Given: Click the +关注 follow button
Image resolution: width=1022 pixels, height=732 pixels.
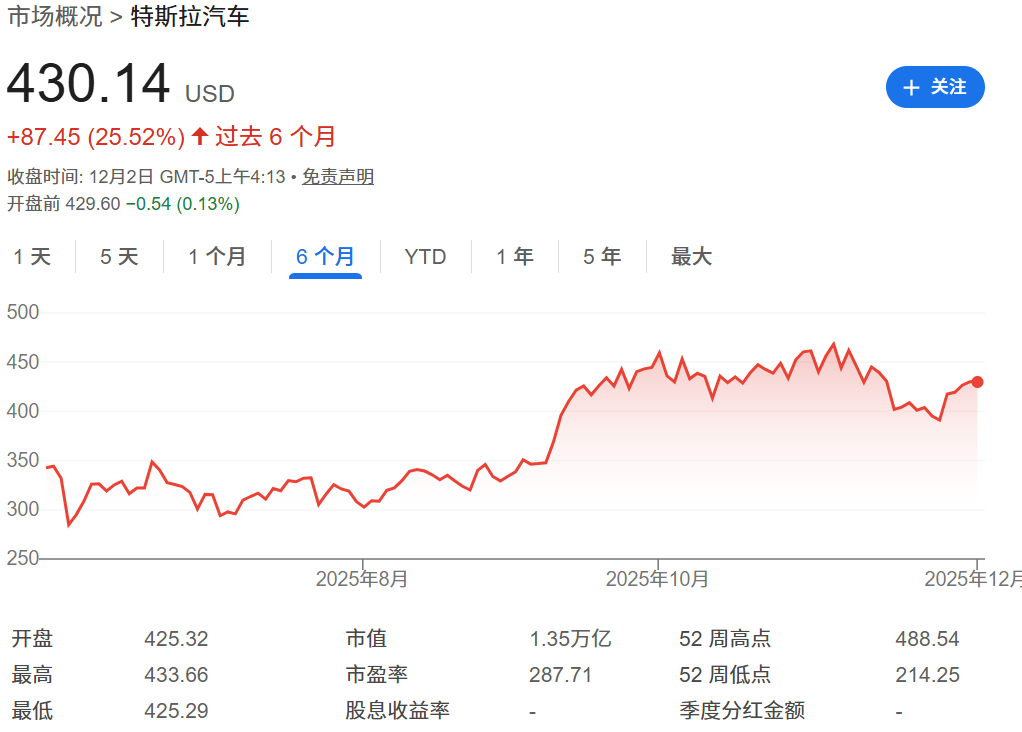Looking at the screenshot, I should [935, 87].
